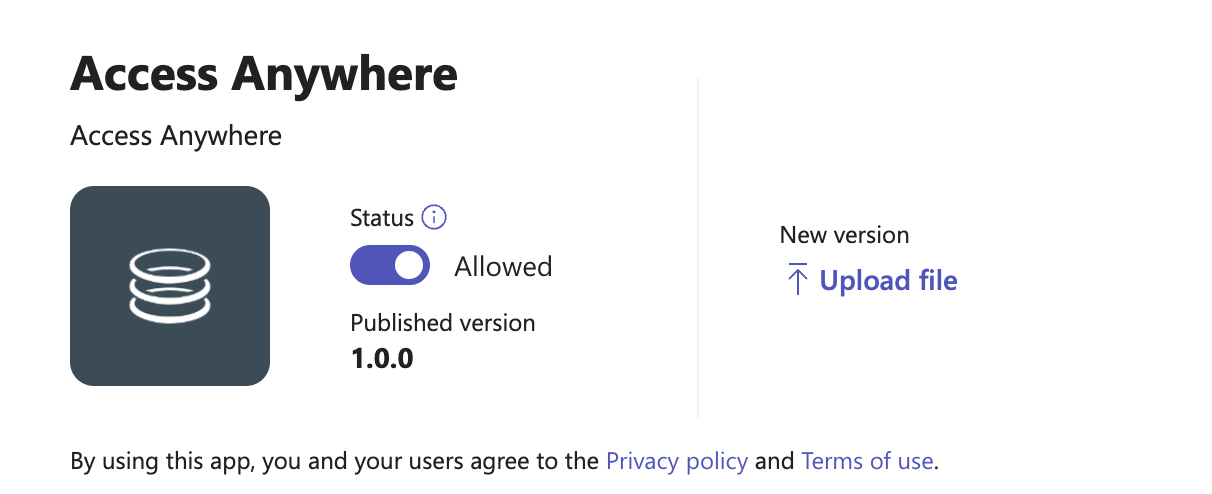Open the Privacy policy link
1212x494 pixels.
point(677,461)
